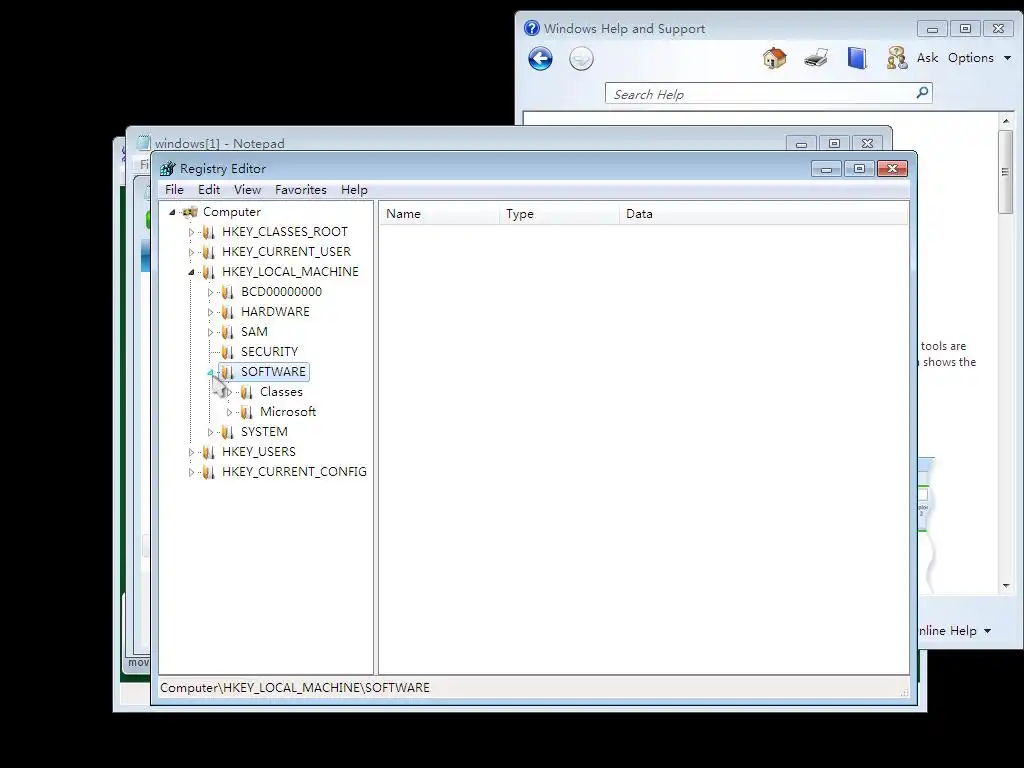Image resolution: width=1024 pixels, height=768 pixels.
Task: Click Windows Help scrollbar down arrow
Action: click(x=1006, y=586)
